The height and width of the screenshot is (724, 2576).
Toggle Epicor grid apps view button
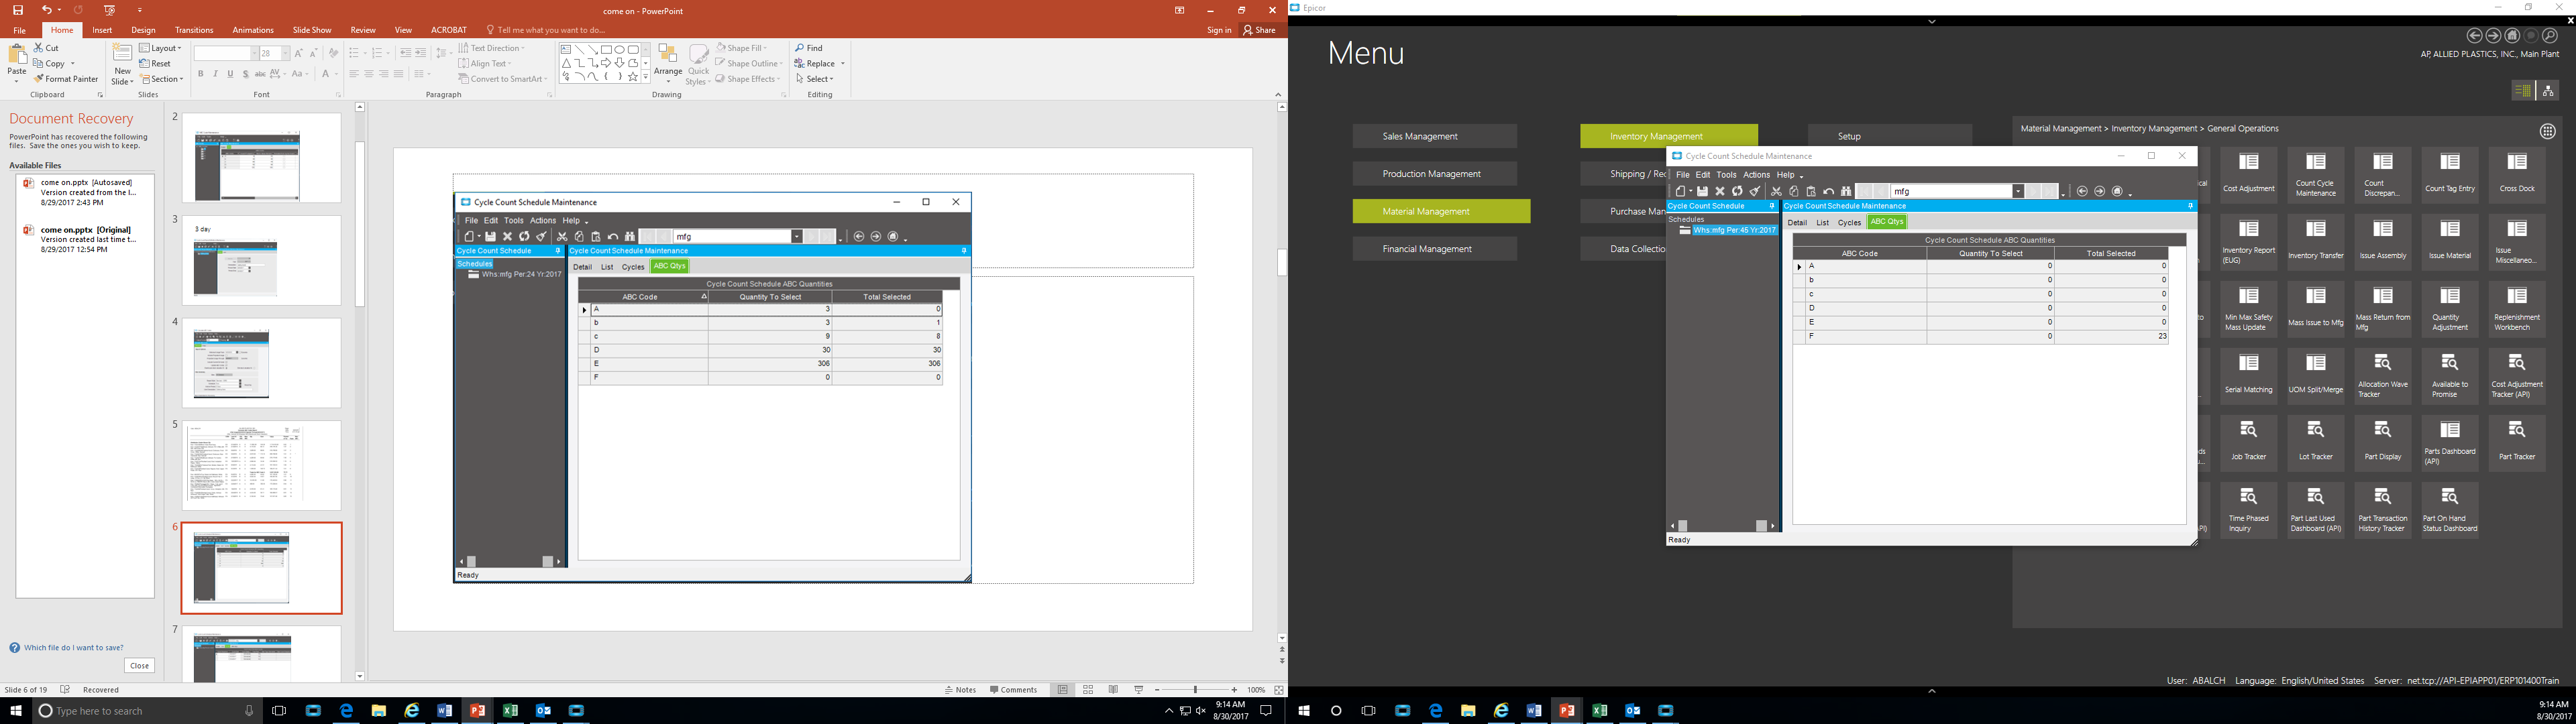[2547, 131]
